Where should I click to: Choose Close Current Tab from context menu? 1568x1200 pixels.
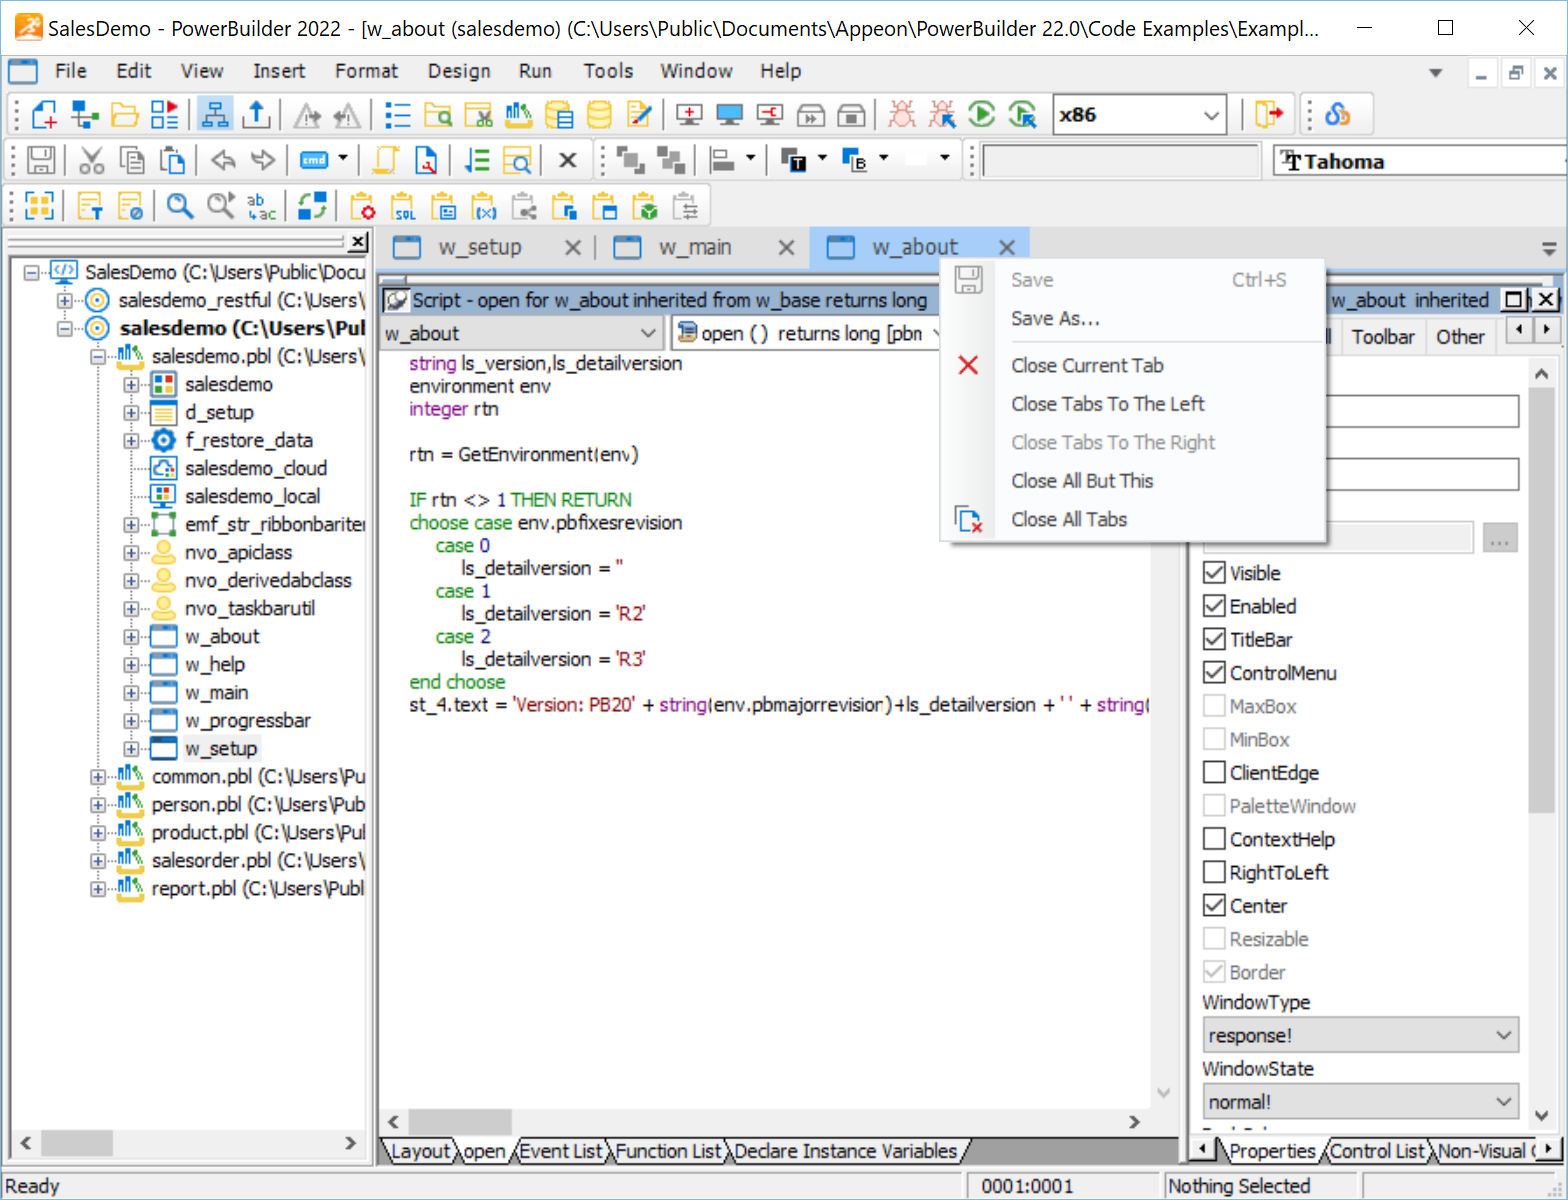coord(1134,365)
